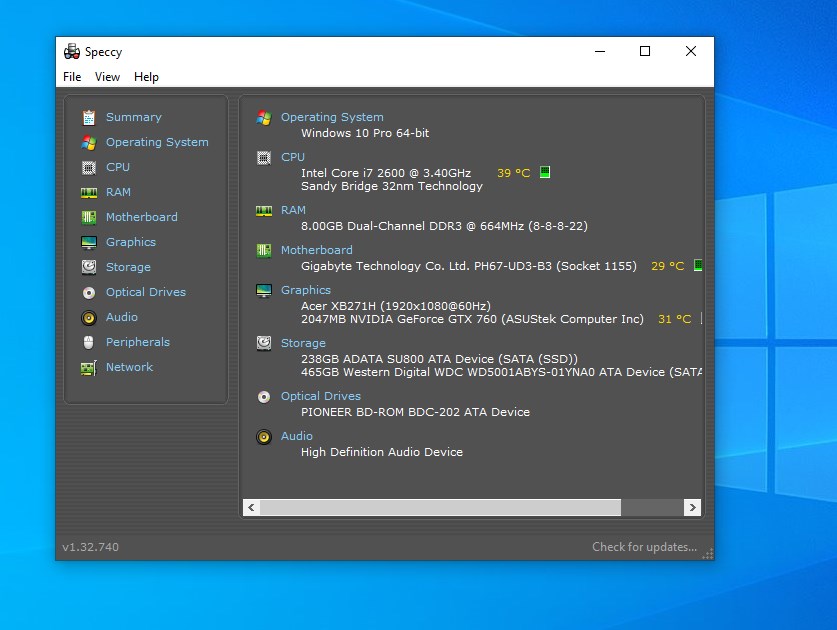Click the Audio heading link in summary

click(x=297, y=437)
